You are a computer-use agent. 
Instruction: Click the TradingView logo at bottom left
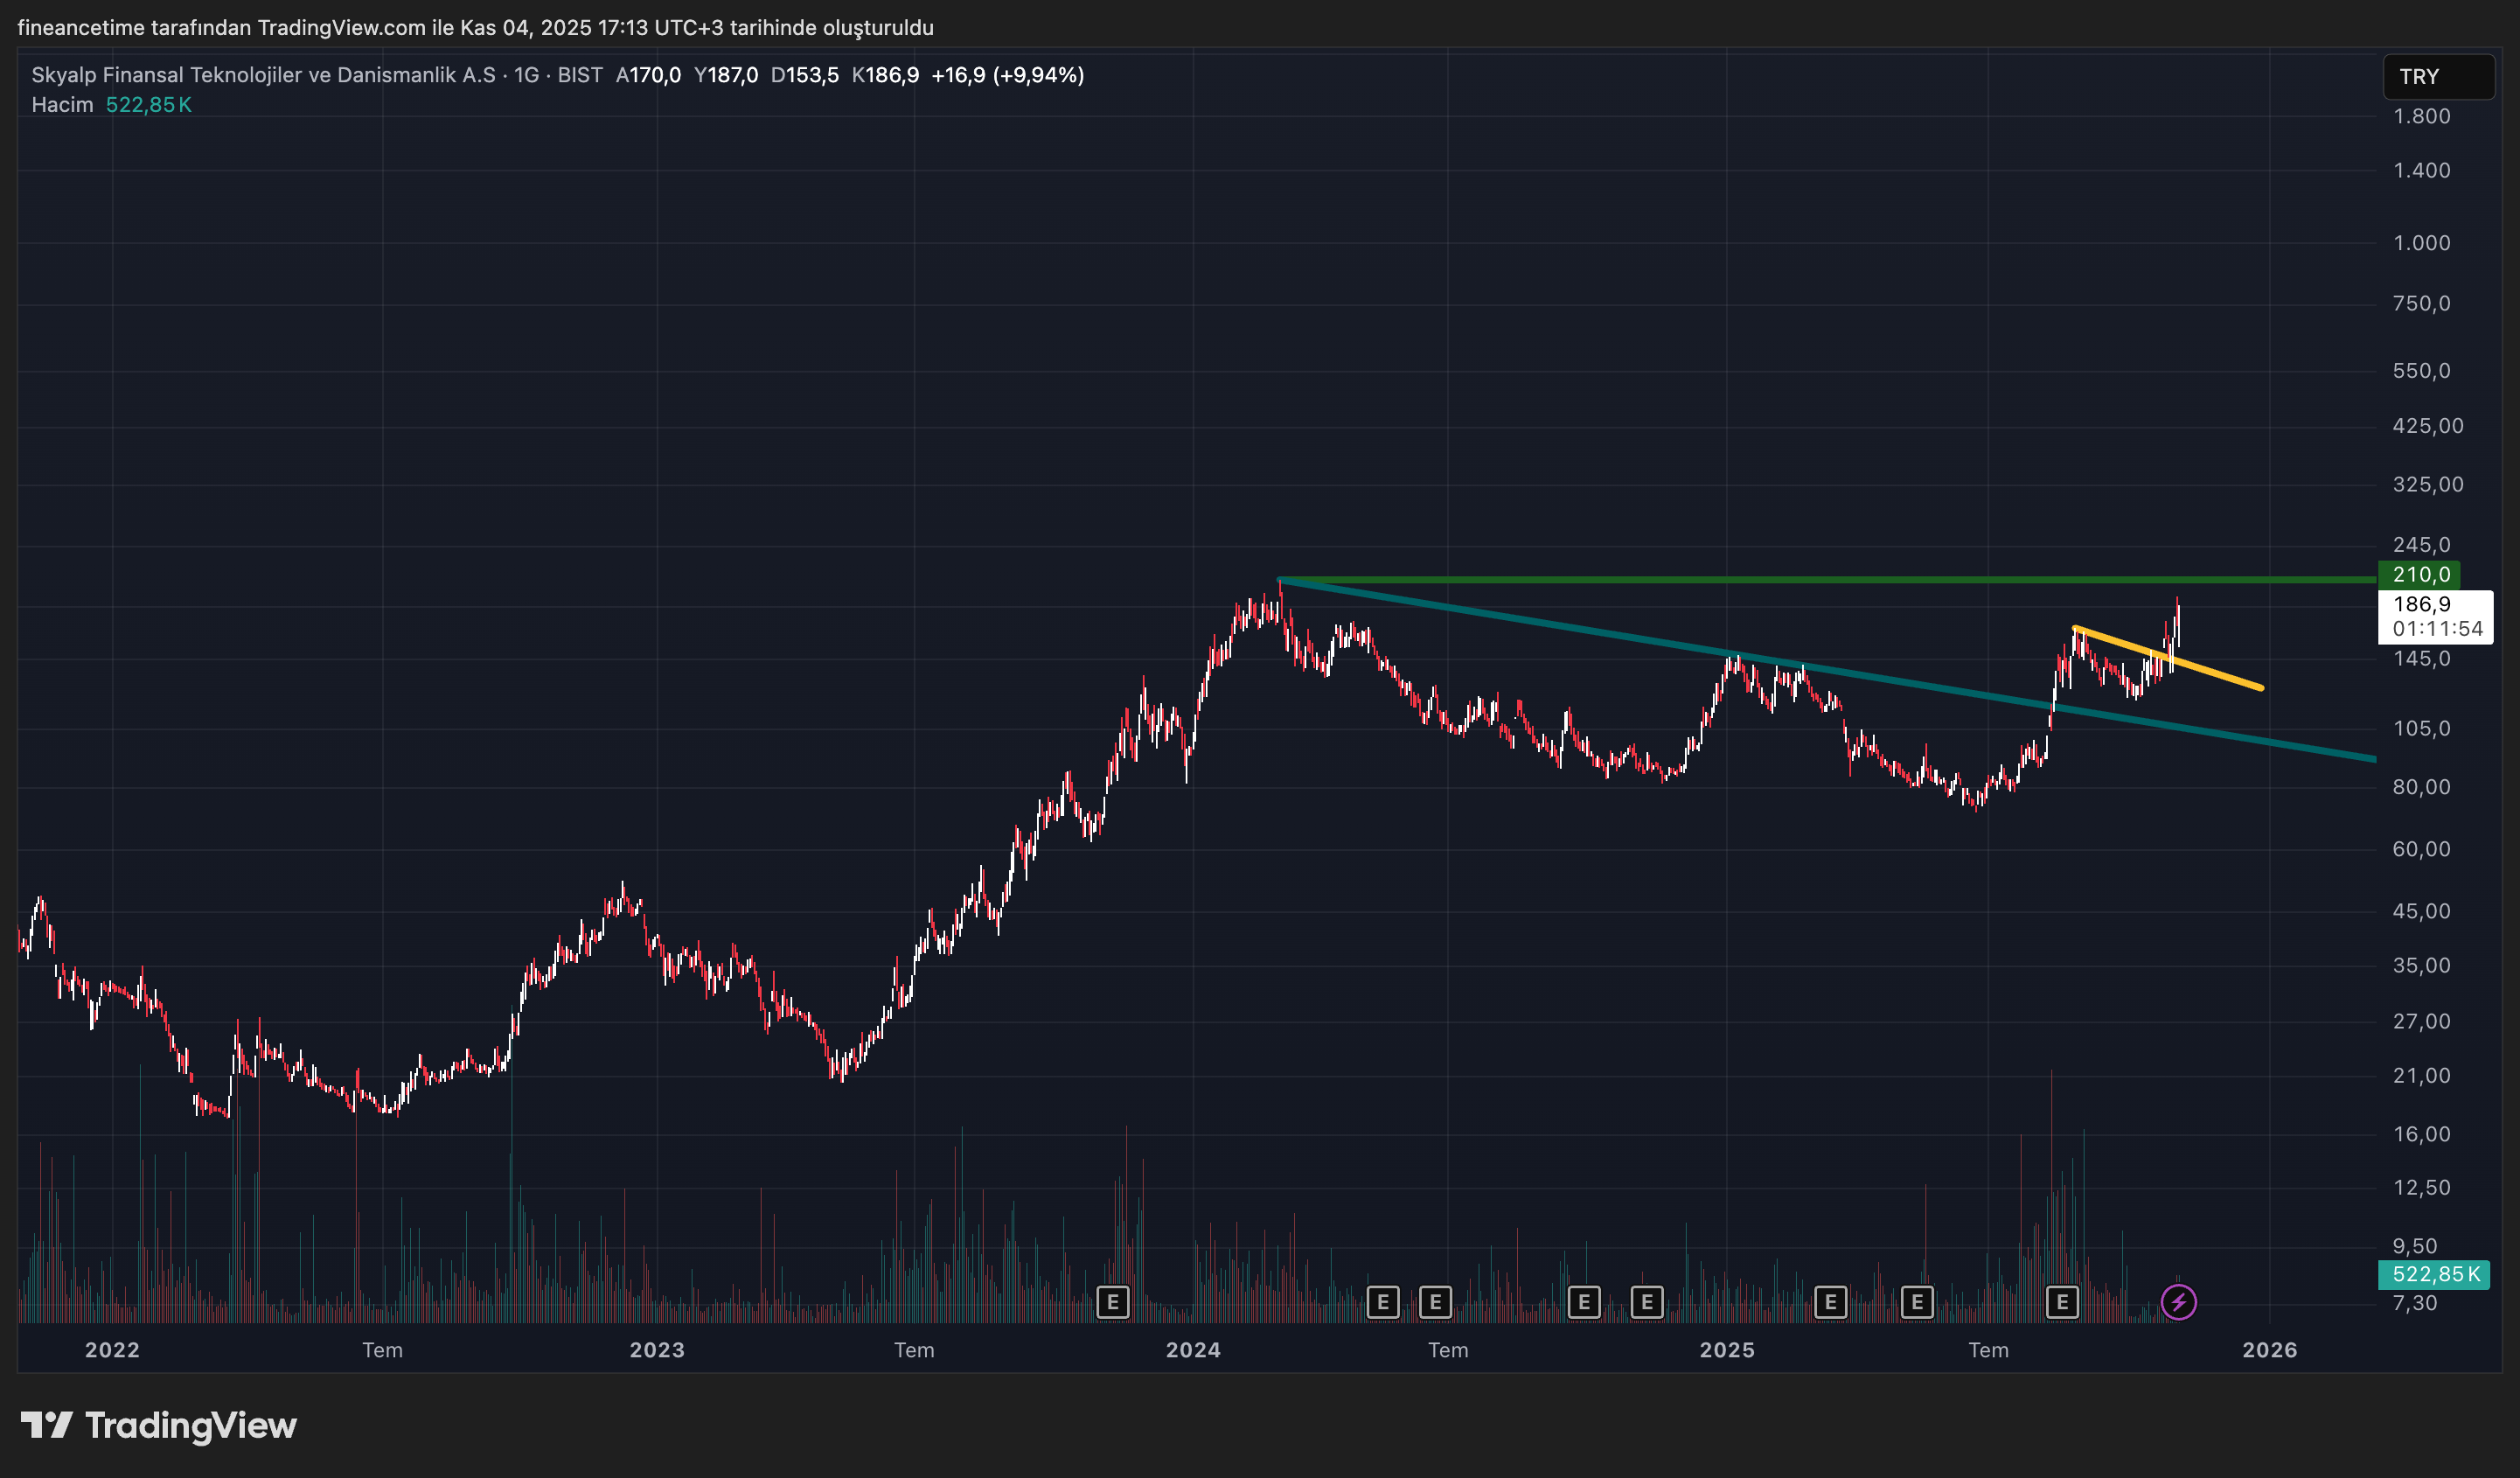(x=158, y=1425)
